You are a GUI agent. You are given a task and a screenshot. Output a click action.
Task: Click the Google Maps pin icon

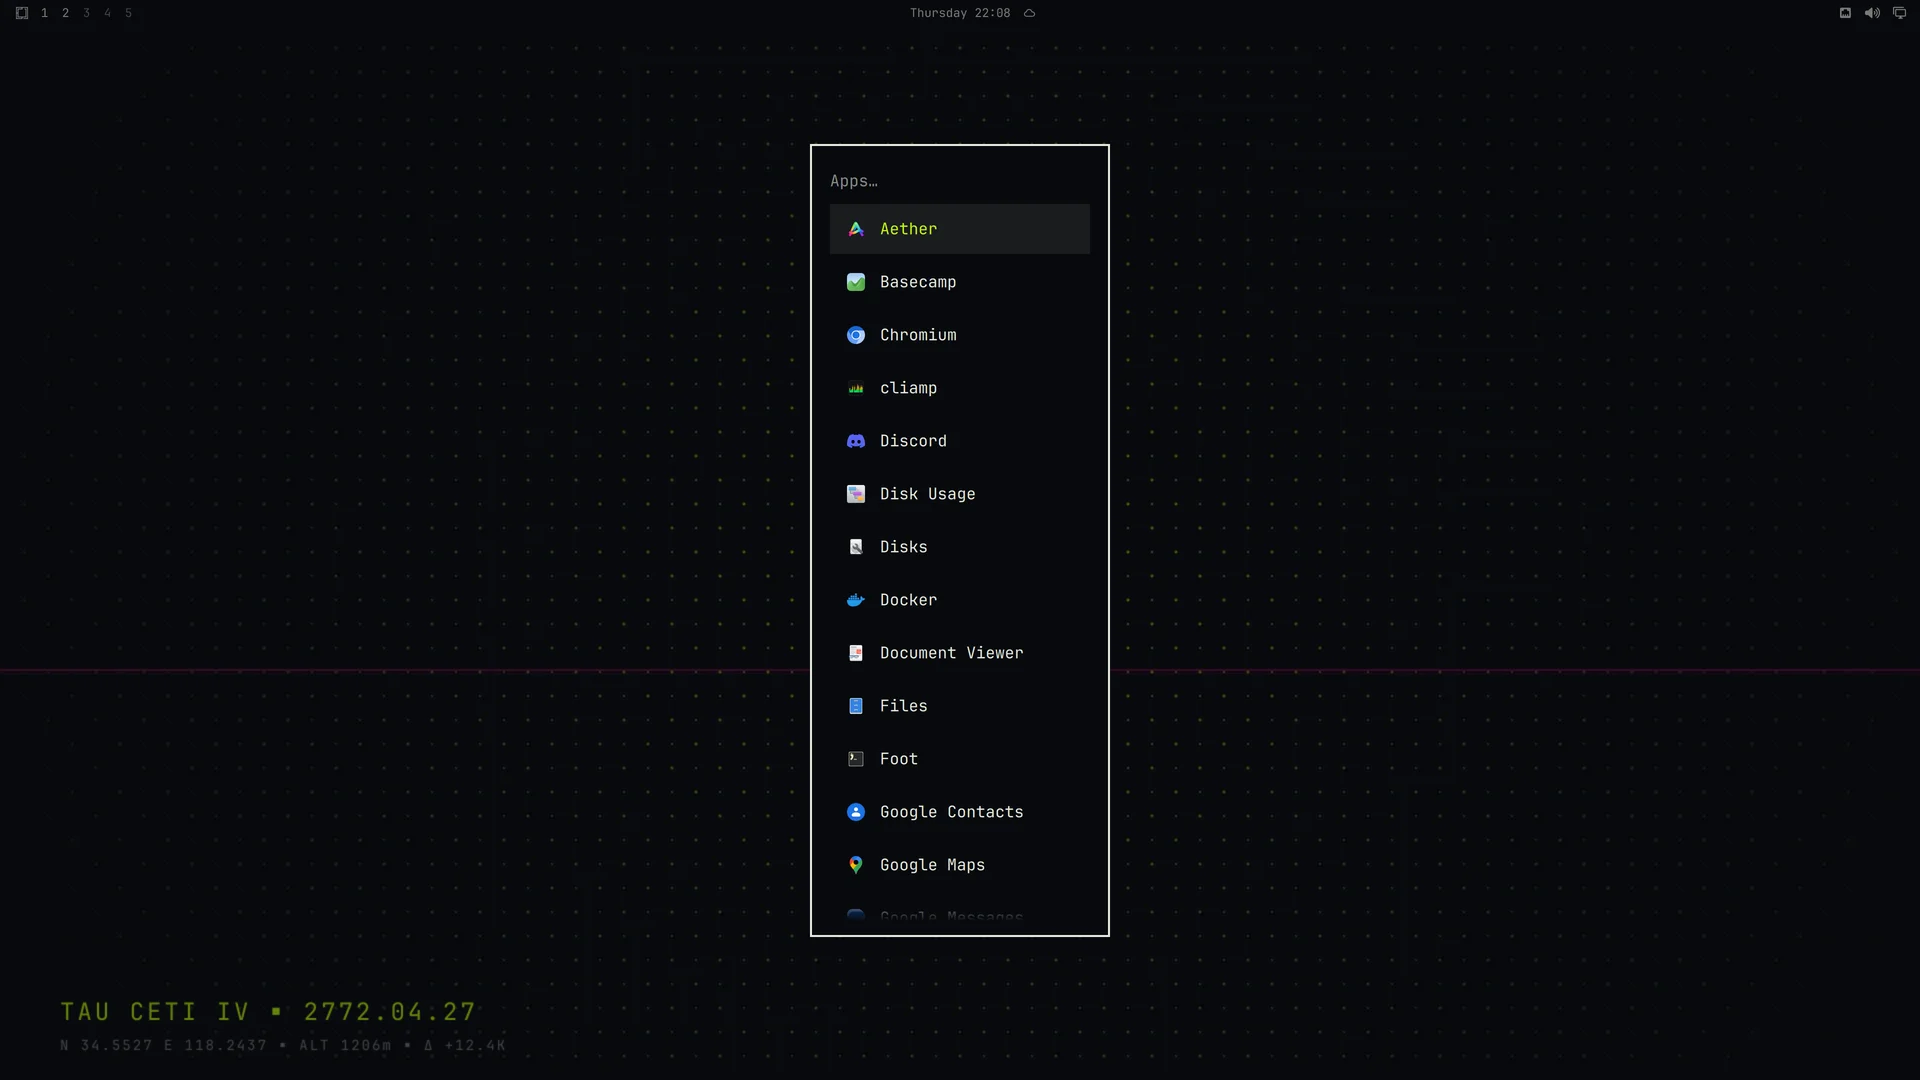[856, 865]
